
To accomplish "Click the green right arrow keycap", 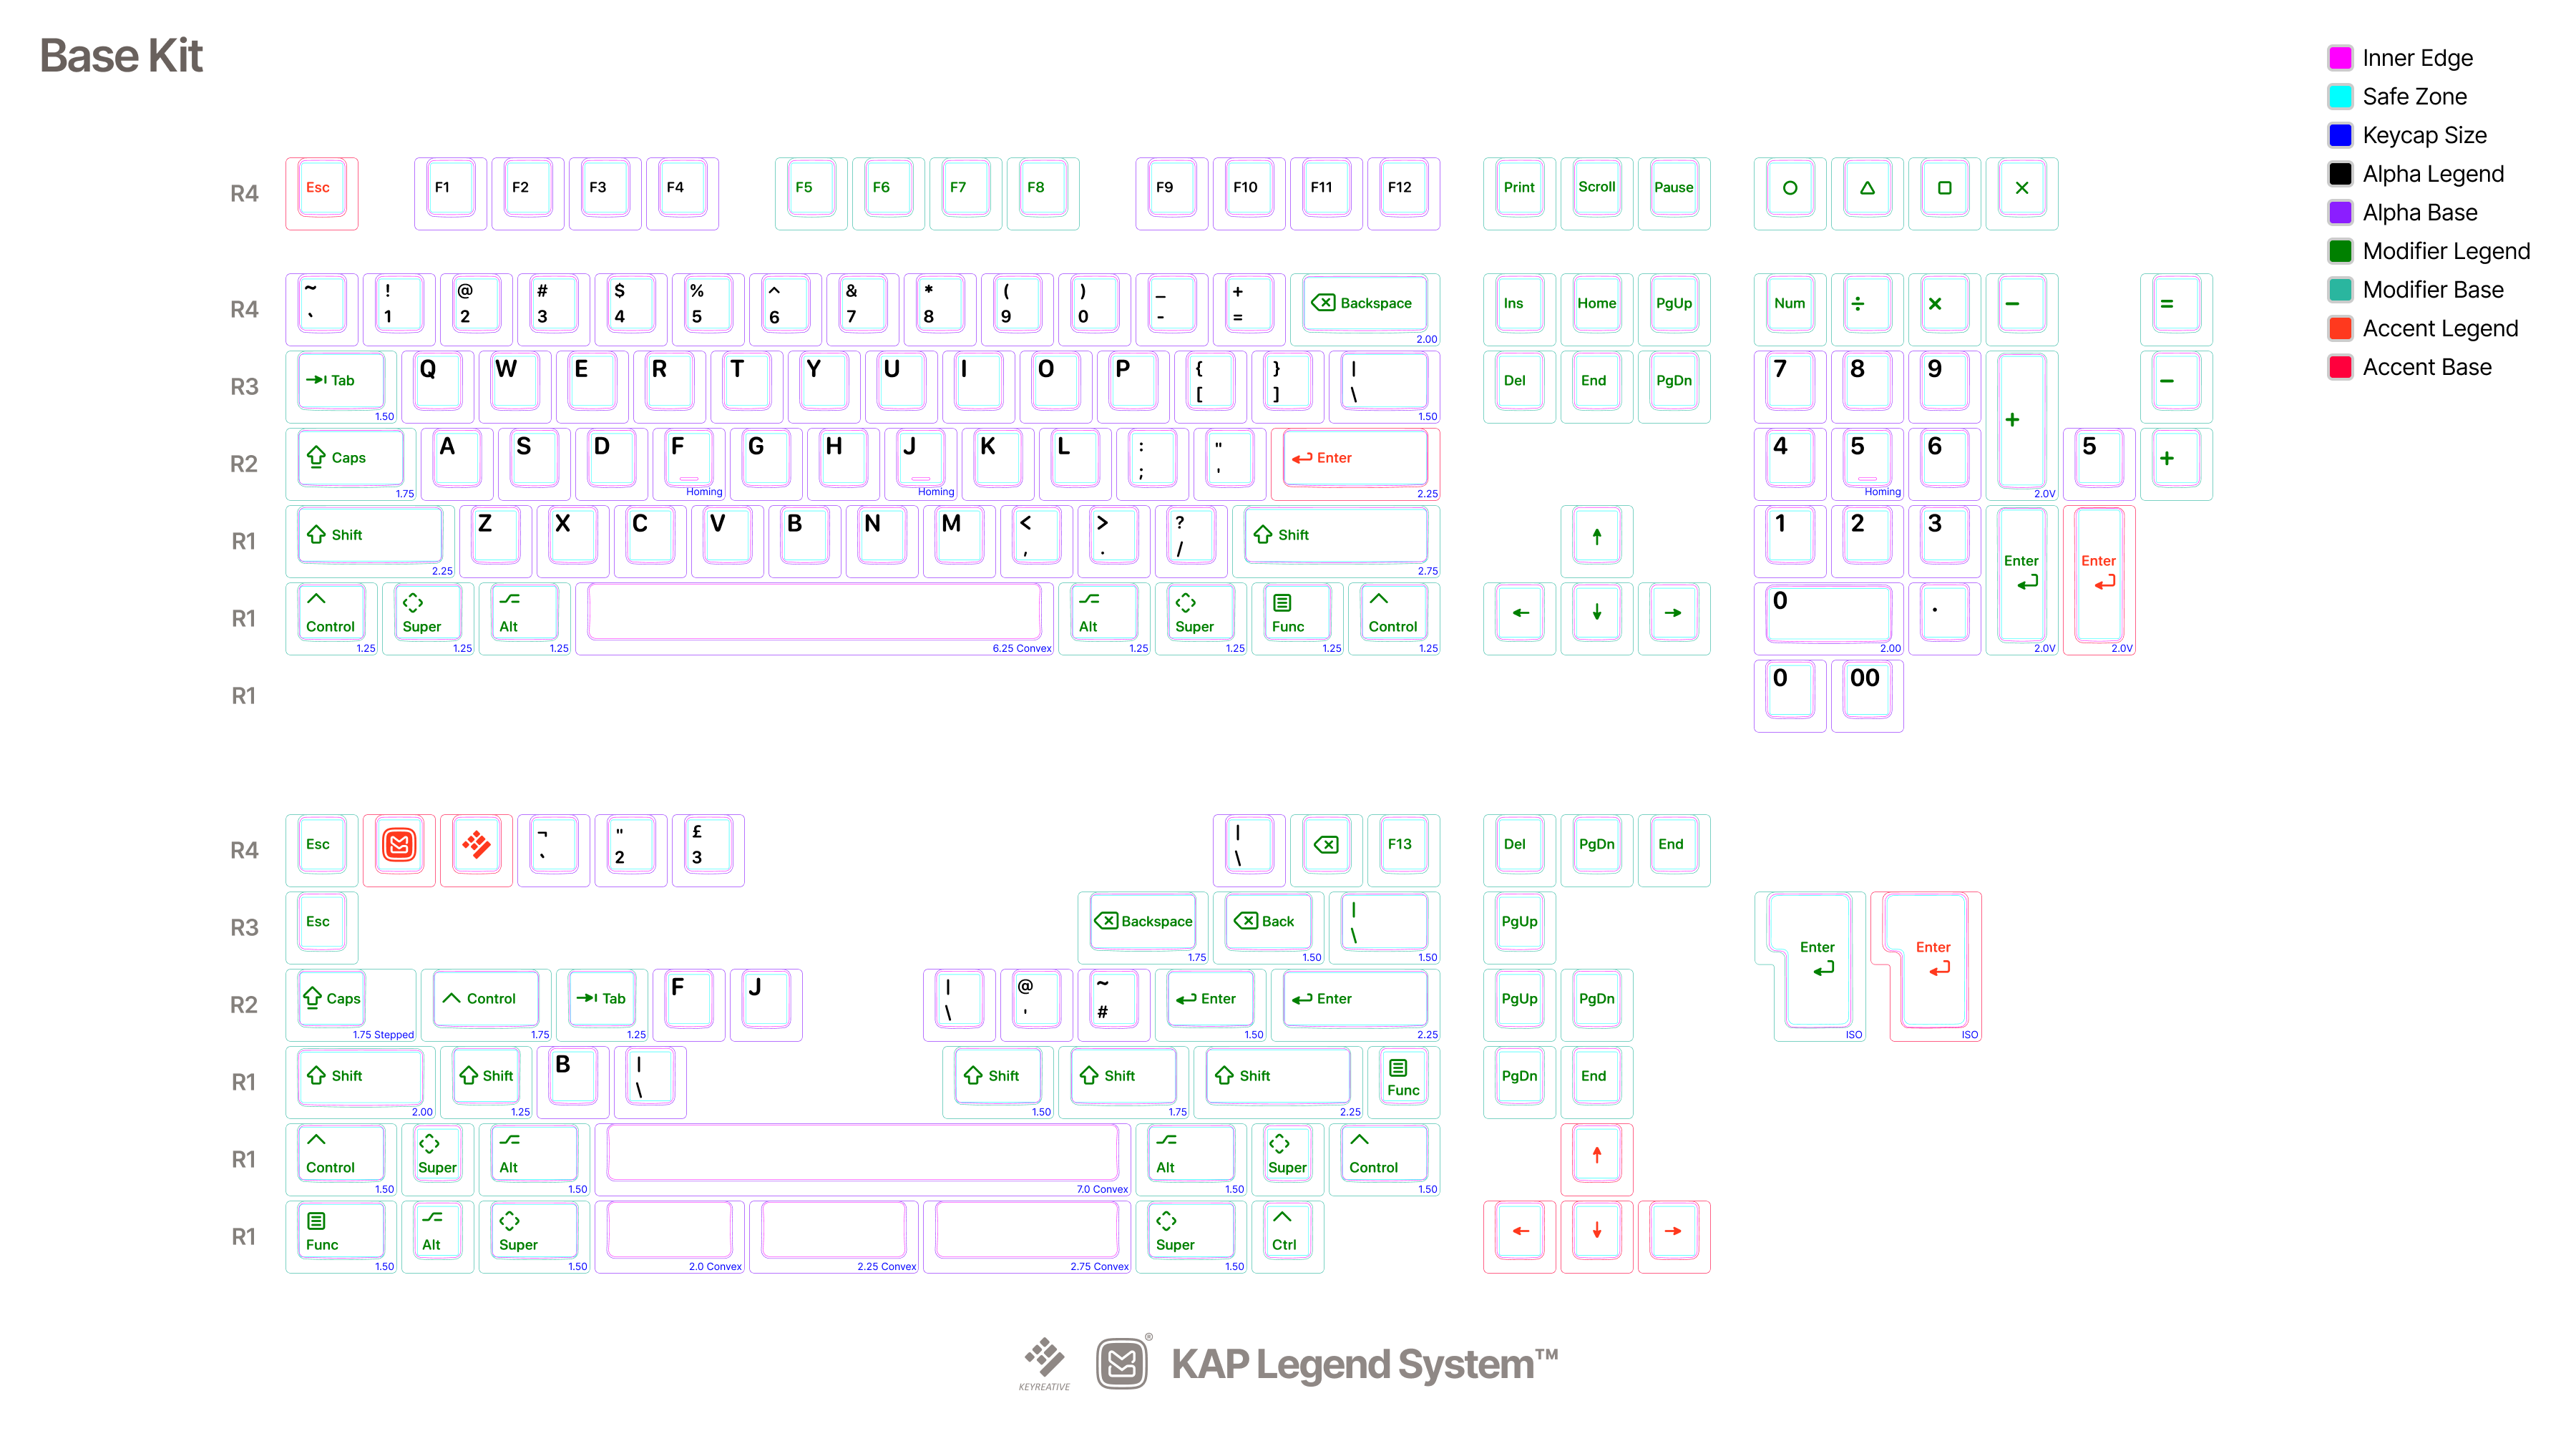I will coord(1674,618).
